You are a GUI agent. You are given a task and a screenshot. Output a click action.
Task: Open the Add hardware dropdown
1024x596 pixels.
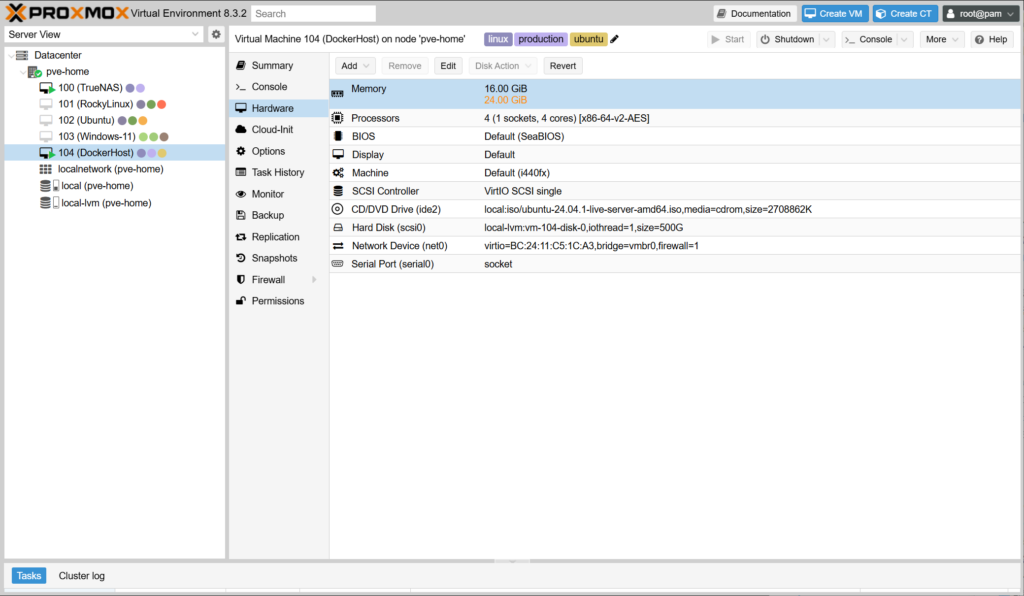[354, 65]
